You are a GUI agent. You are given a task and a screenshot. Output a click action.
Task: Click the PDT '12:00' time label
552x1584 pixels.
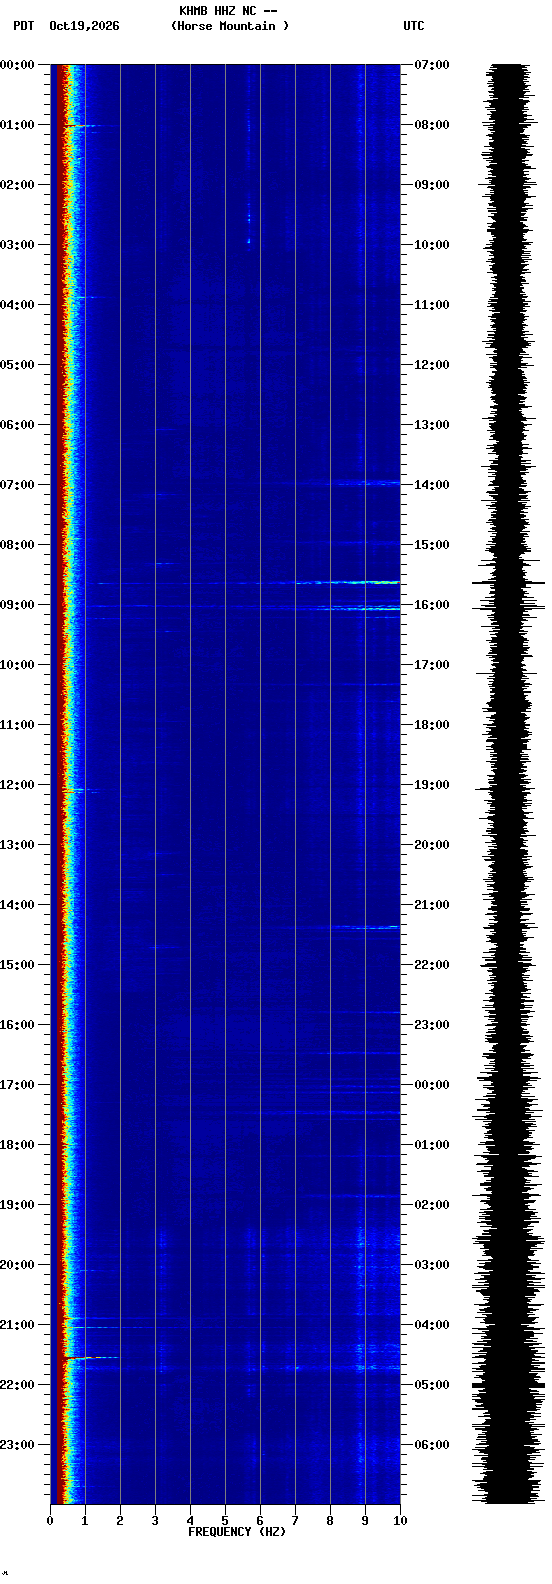[x=17, y=785]
